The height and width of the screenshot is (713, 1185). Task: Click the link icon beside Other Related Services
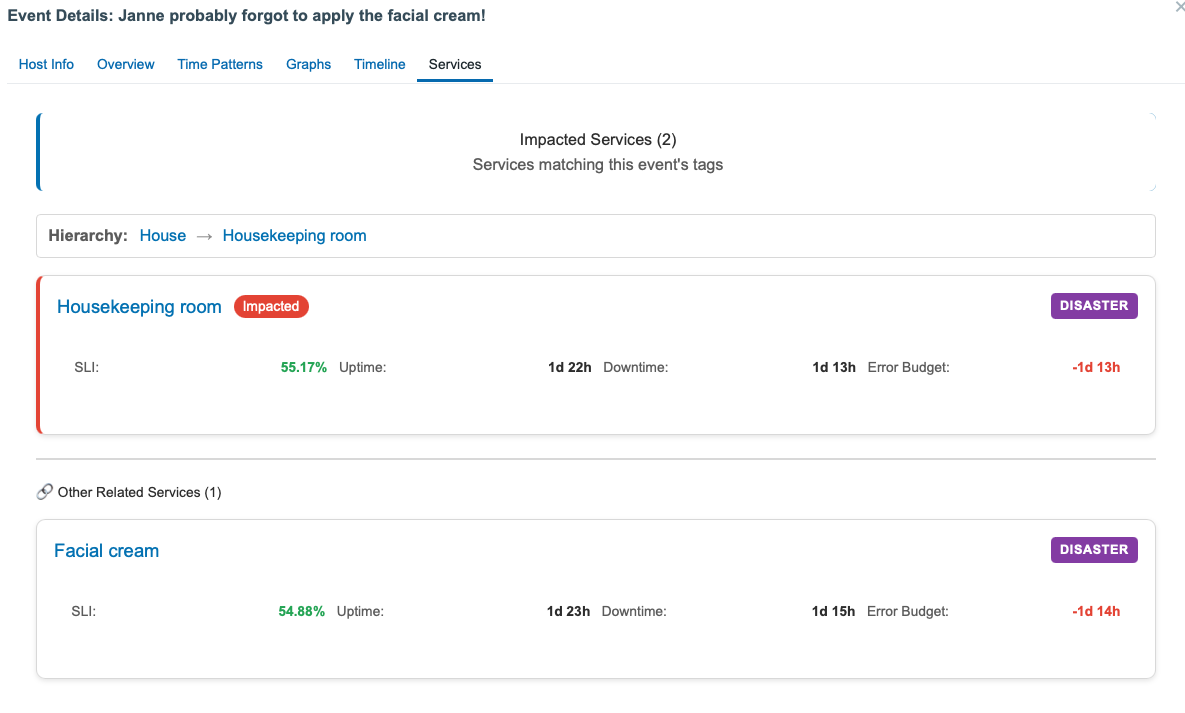[x=44, y=492]
